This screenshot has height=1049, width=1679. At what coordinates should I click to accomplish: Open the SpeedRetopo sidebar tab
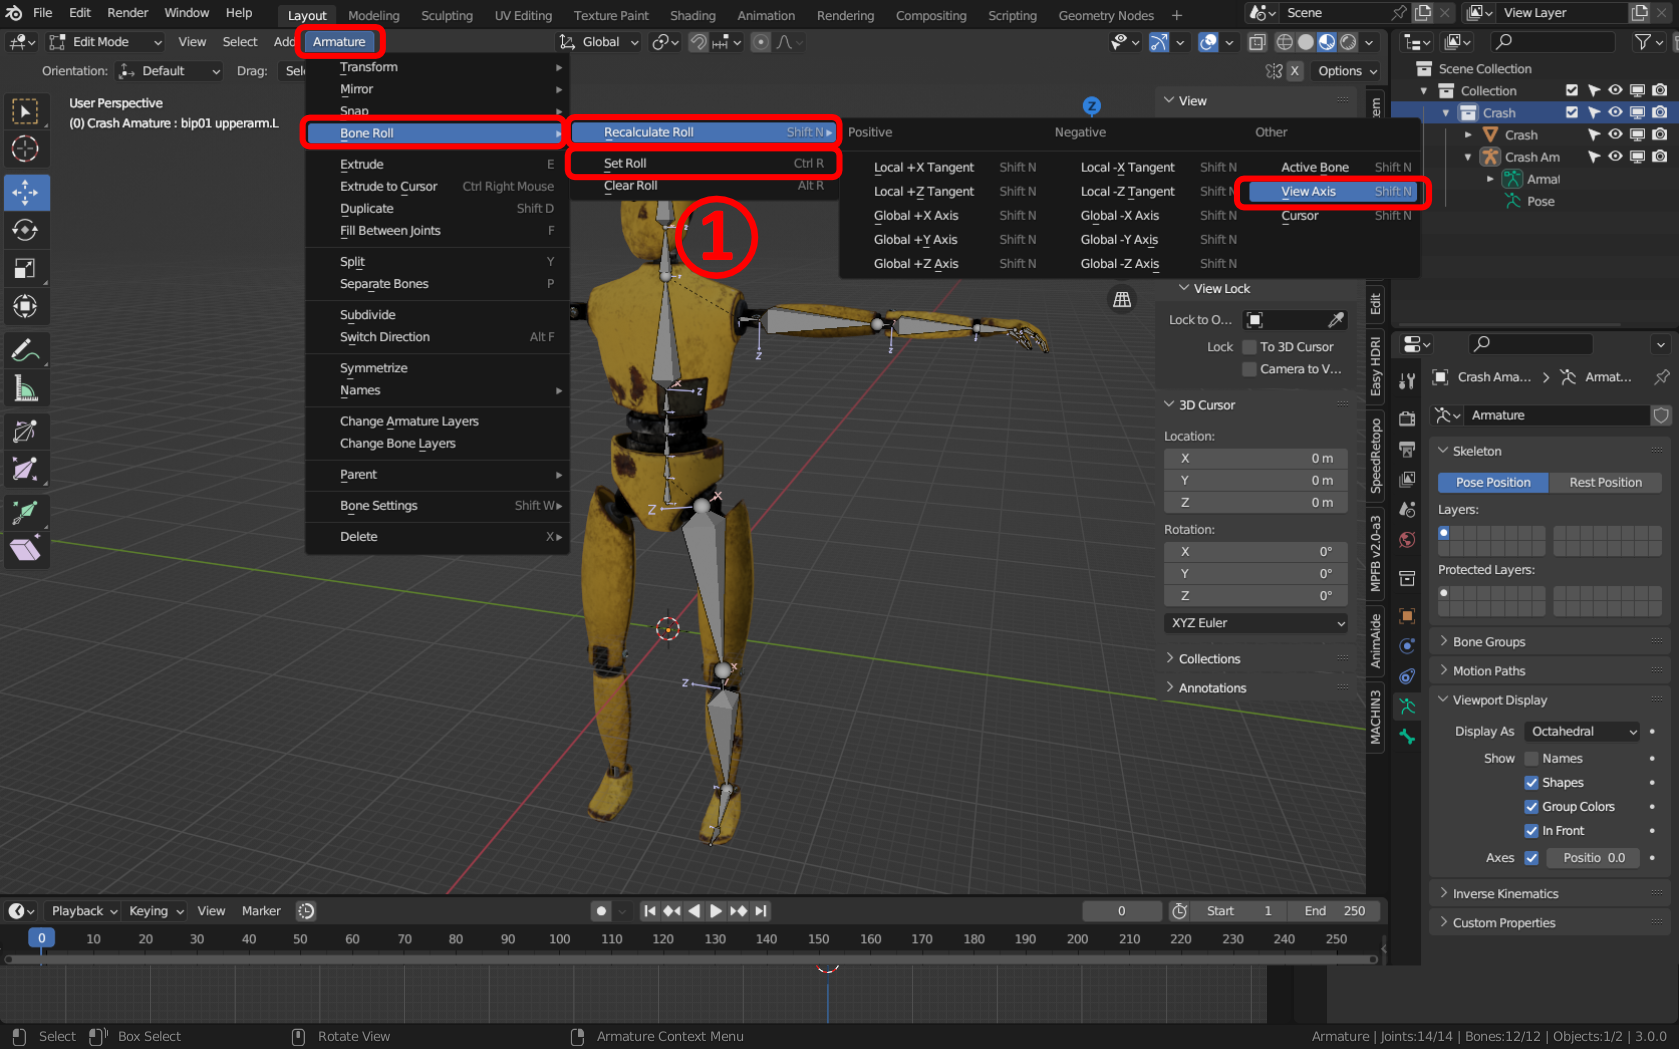tap(1376, 456)
